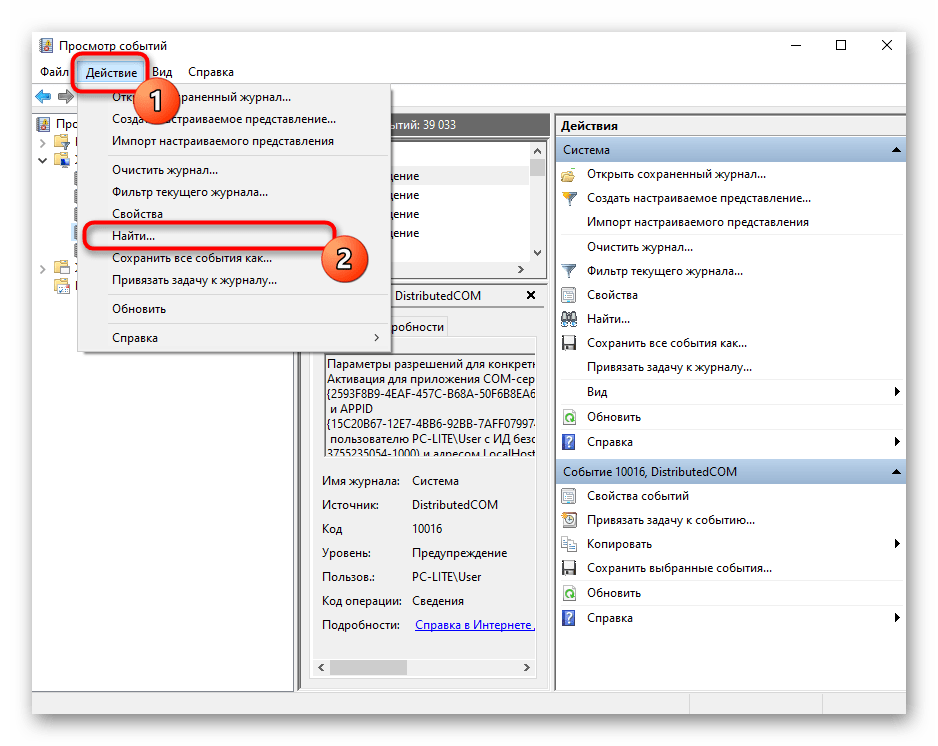Click the green Обновить icon under Система
Screen dimensions: 938x746
pos(569,417)
